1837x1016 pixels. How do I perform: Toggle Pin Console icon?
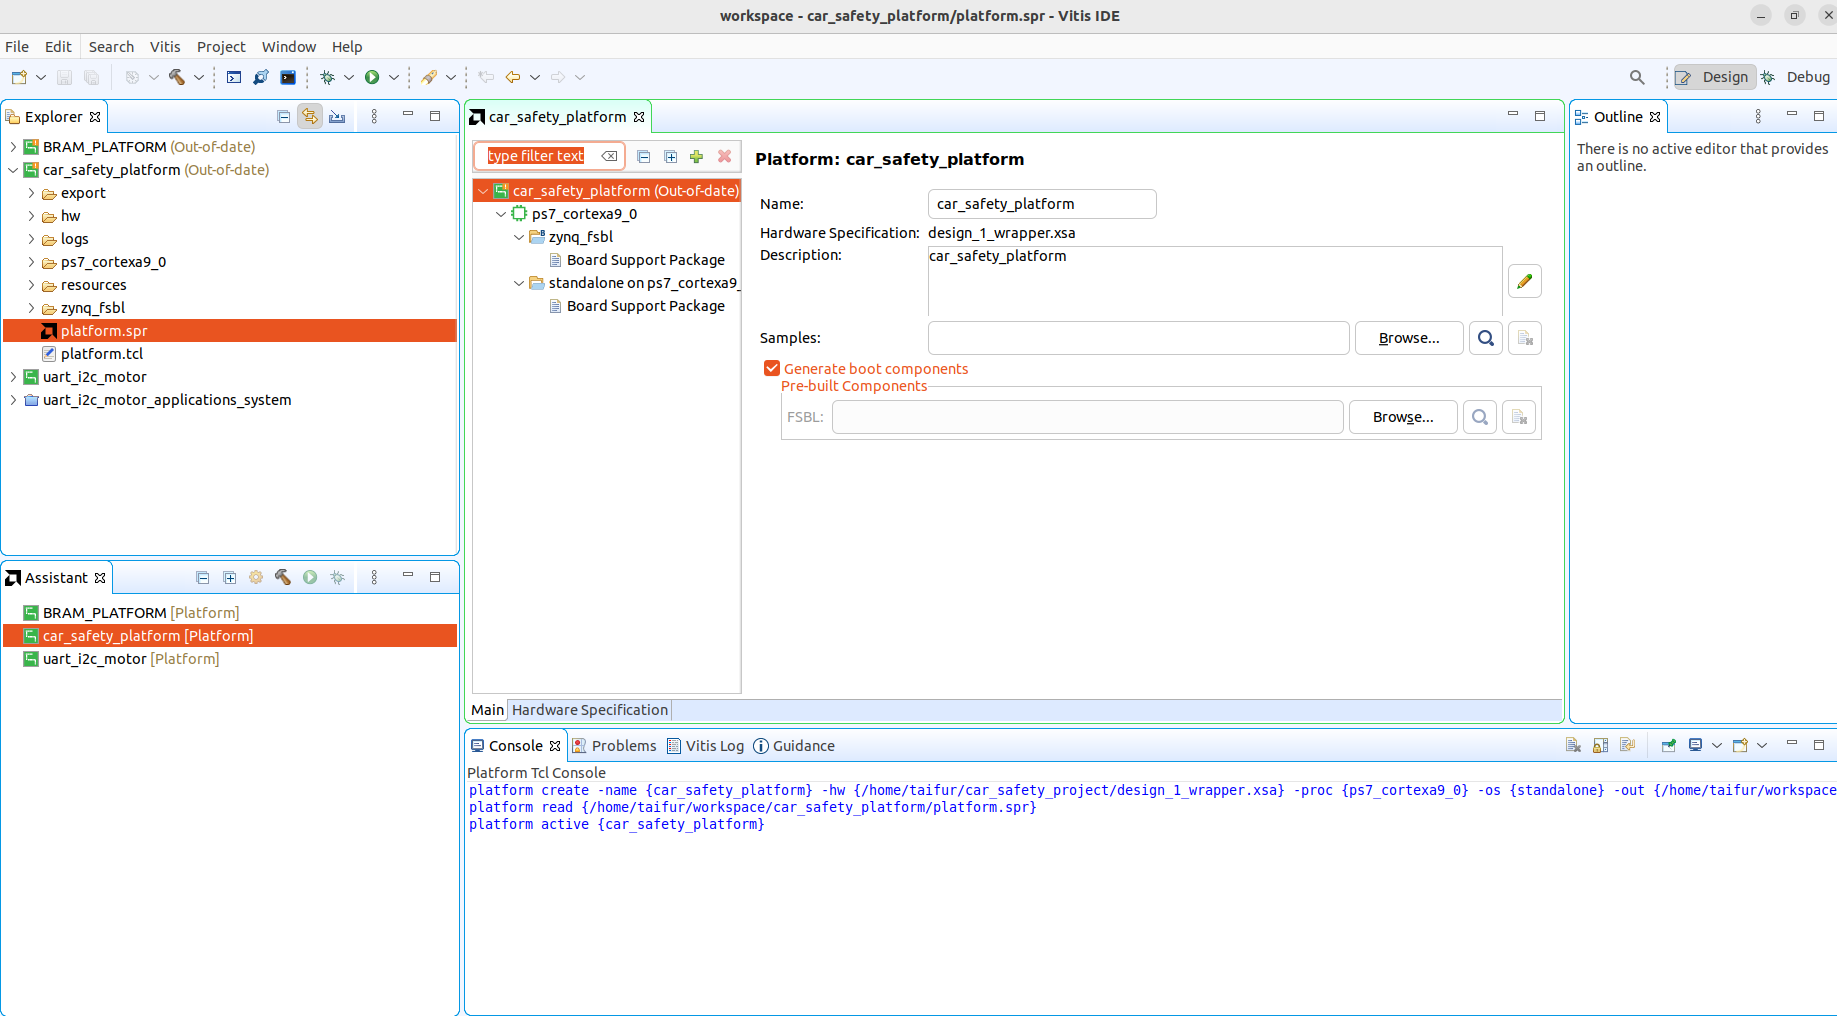point(1668,746)
